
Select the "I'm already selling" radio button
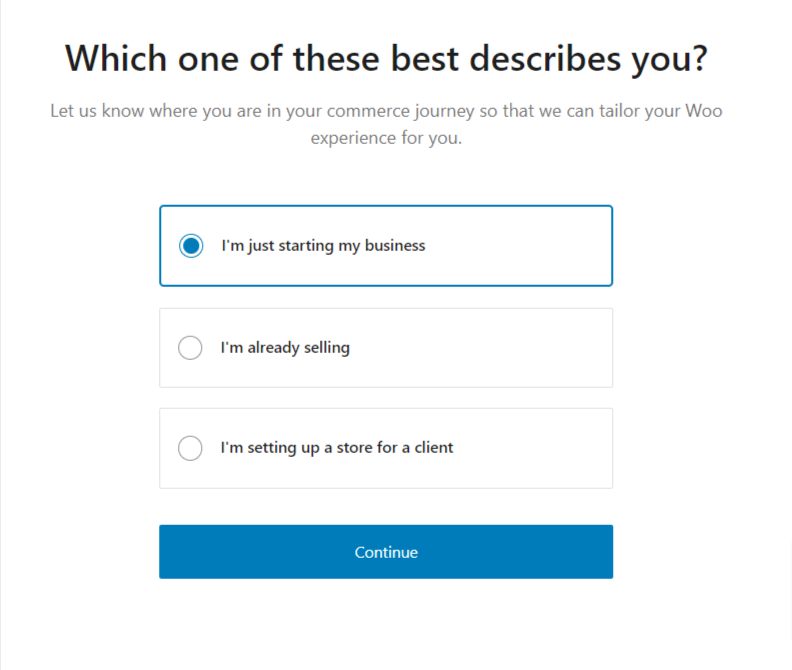click(x=190, y=348)
